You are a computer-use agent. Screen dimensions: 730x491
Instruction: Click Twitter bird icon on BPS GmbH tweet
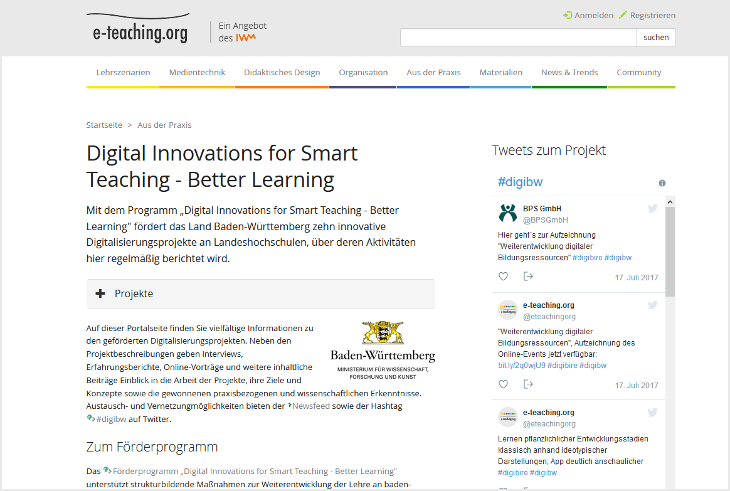tap(652, 208)
